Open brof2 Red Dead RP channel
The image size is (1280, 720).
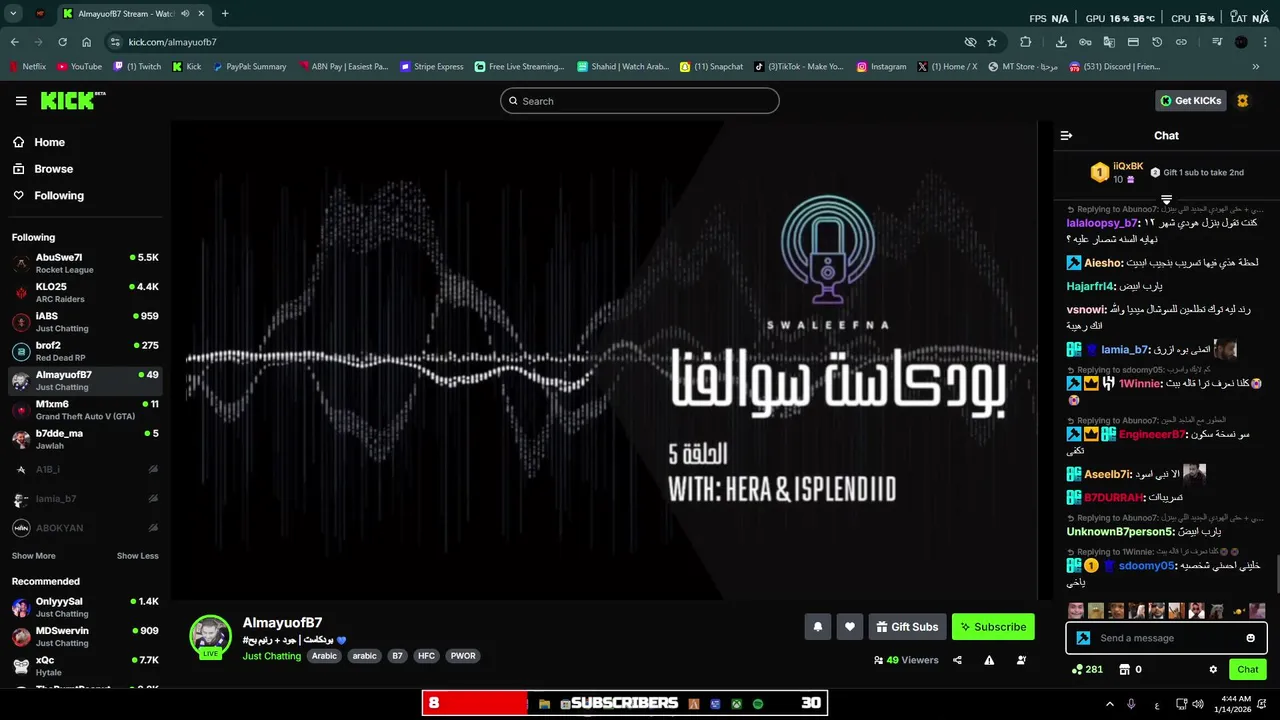tap(85, 351)
